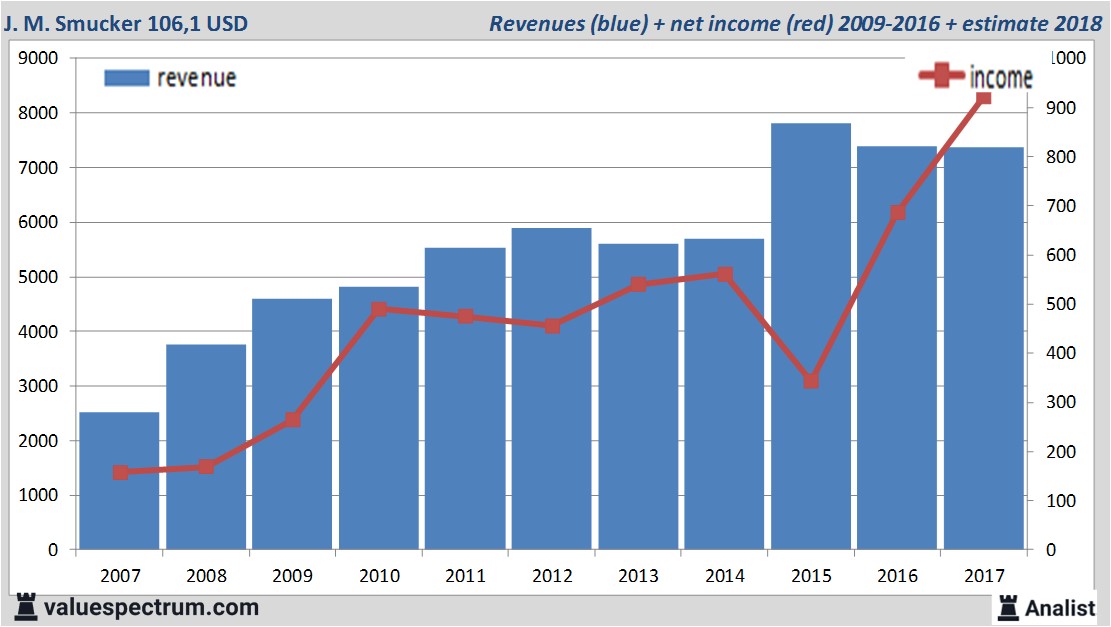Click the 2015 x-axis year label
Screen dimensions: 1111x627
click(x=811, y=576)
